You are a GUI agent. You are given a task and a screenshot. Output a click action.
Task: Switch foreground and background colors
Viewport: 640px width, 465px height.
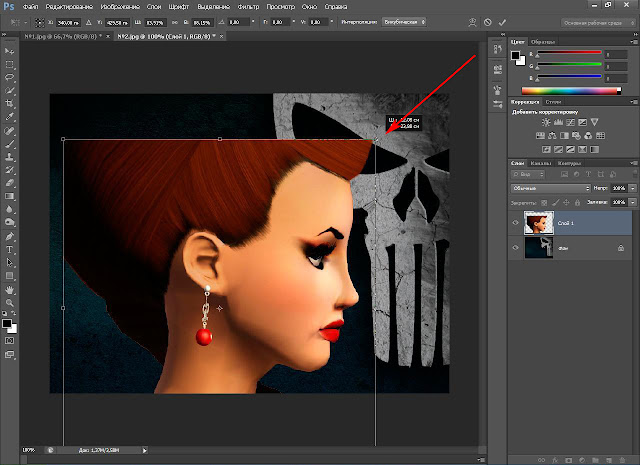(x=13, y=313)
